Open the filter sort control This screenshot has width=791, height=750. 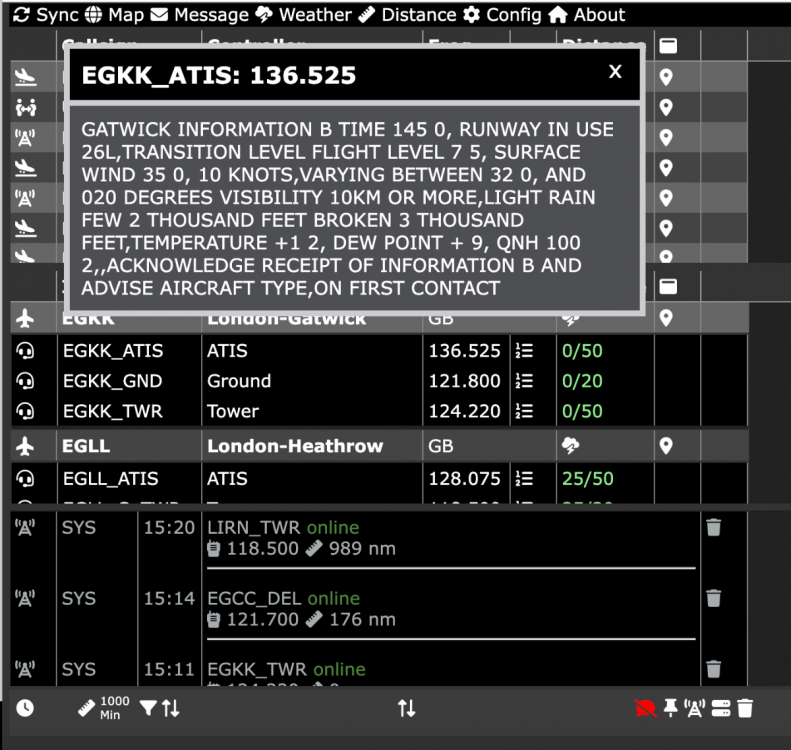(160, 708)
